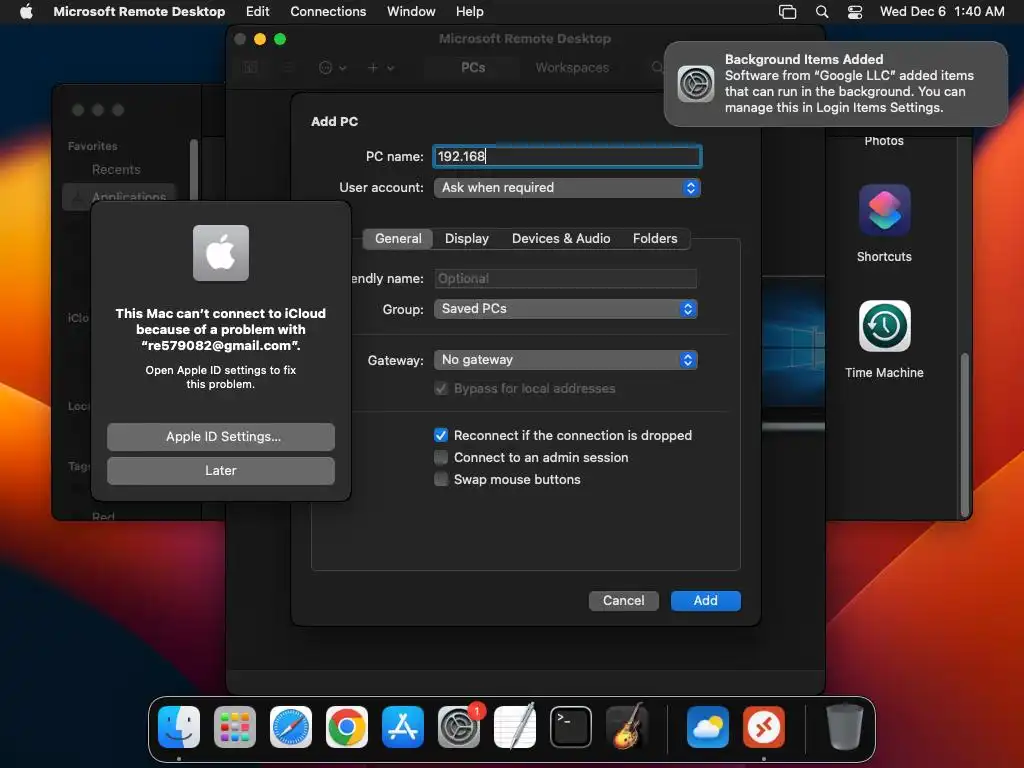Click Apple ID Settings button
This screenshot has height=768, width=1024.
(x=221, y=436)
